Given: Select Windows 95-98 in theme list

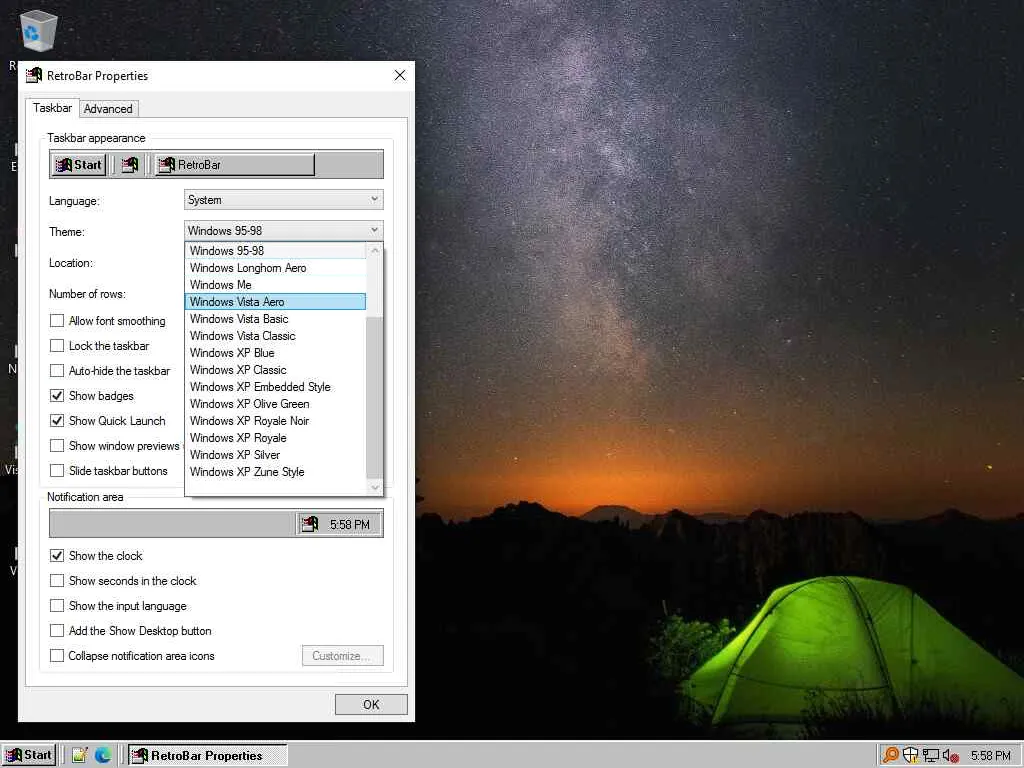Looking at the screenshot, I should pos(276,251).
